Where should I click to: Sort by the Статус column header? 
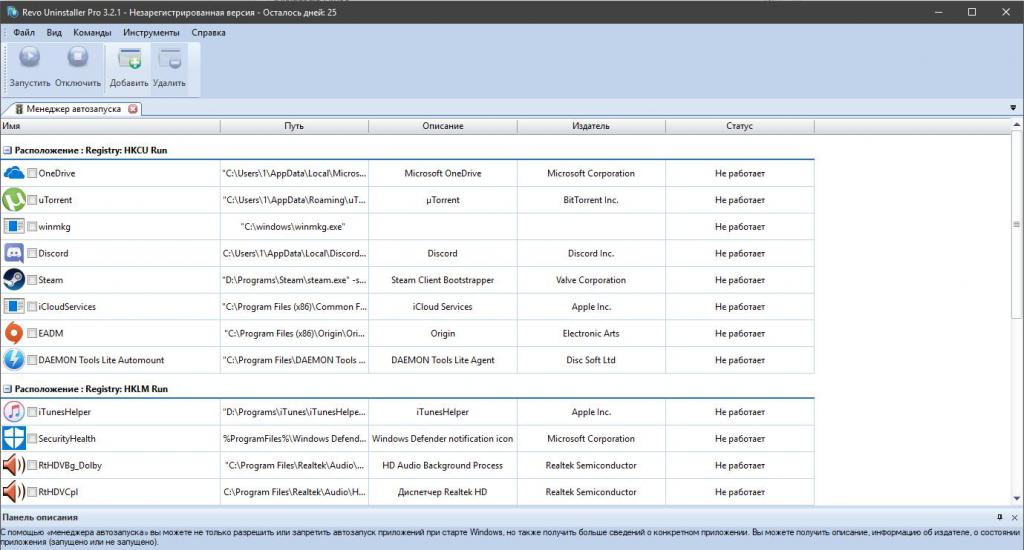click(740, 126)
